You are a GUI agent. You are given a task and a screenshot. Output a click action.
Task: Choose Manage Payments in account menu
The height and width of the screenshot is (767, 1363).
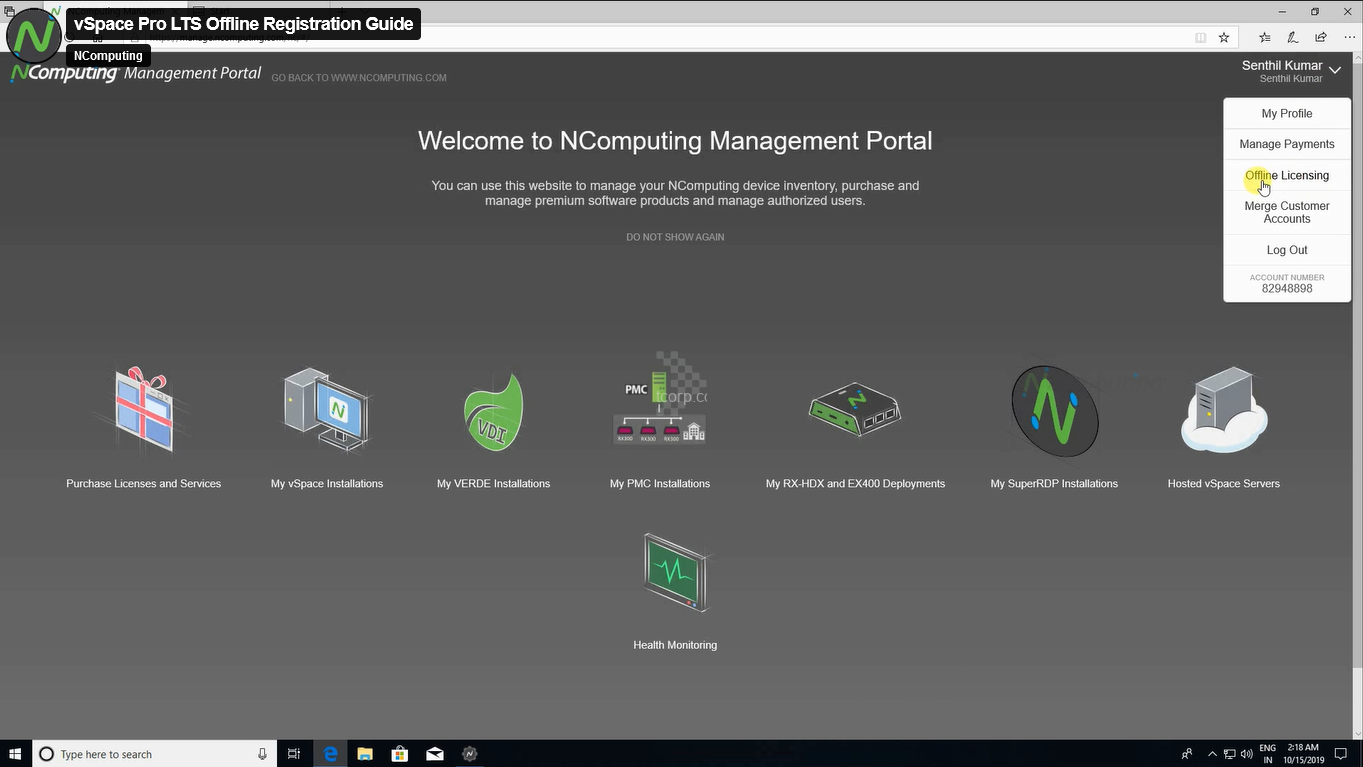coord(1286,144)
